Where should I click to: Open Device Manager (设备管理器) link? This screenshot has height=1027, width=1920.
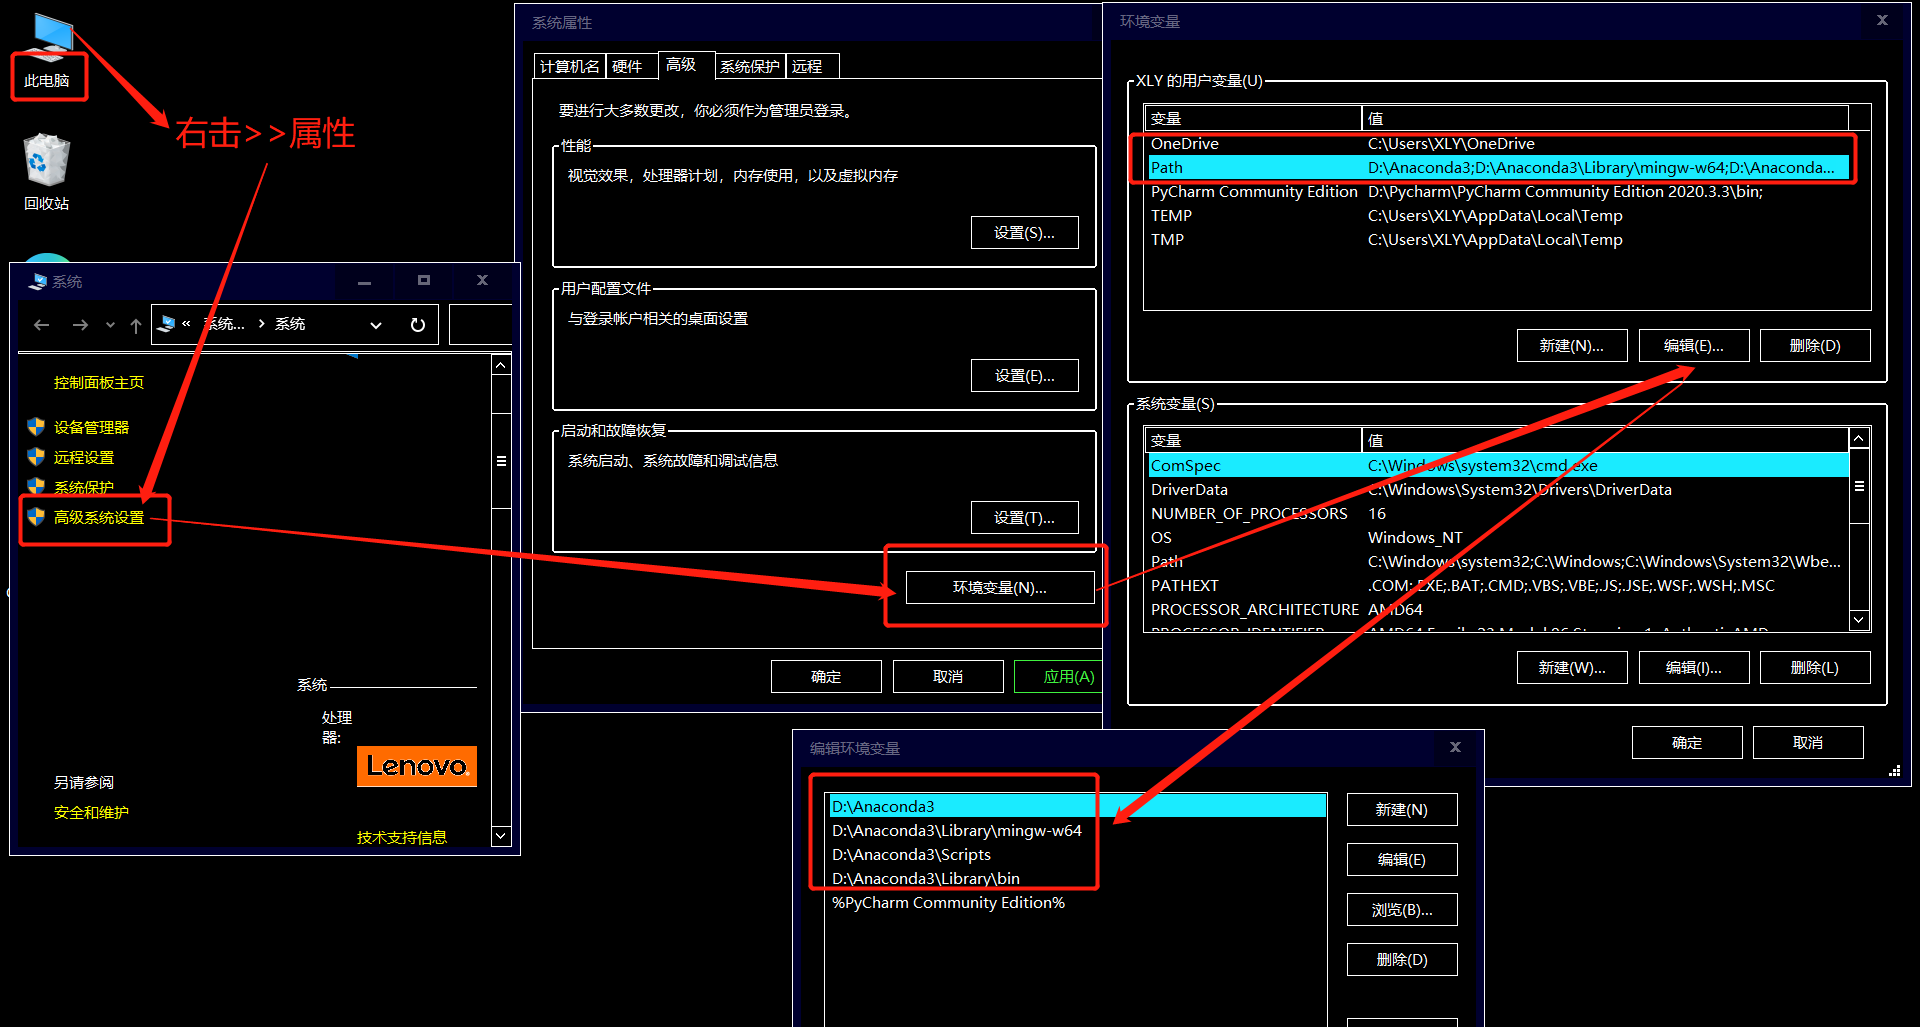tap(91, 428)
